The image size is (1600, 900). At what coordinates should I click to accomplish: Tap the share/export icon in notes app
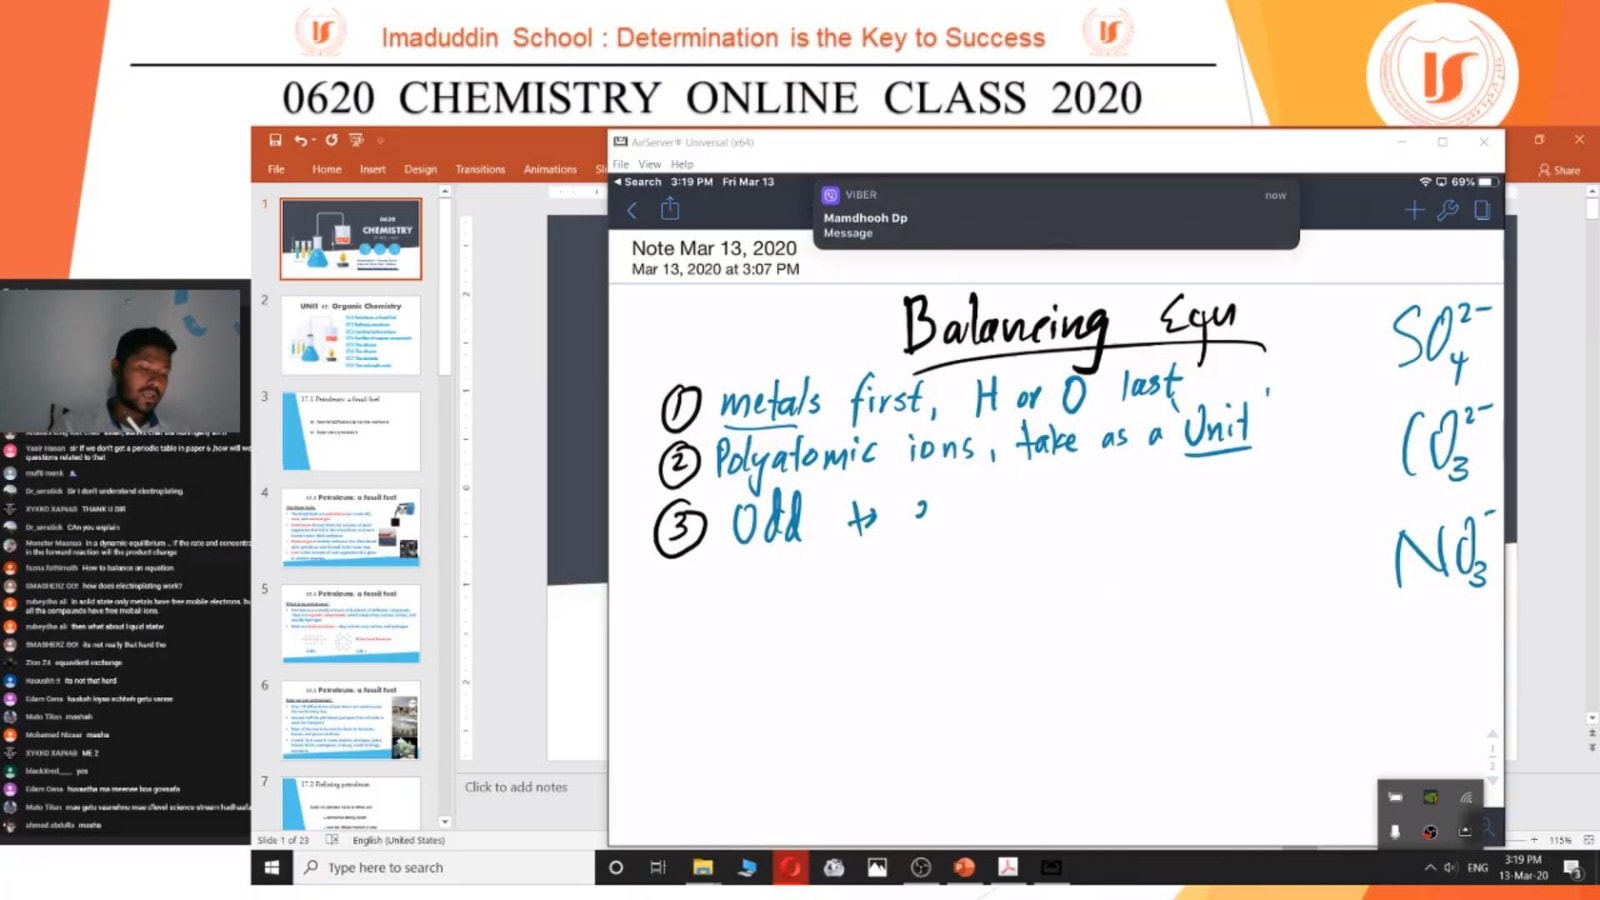670,209
